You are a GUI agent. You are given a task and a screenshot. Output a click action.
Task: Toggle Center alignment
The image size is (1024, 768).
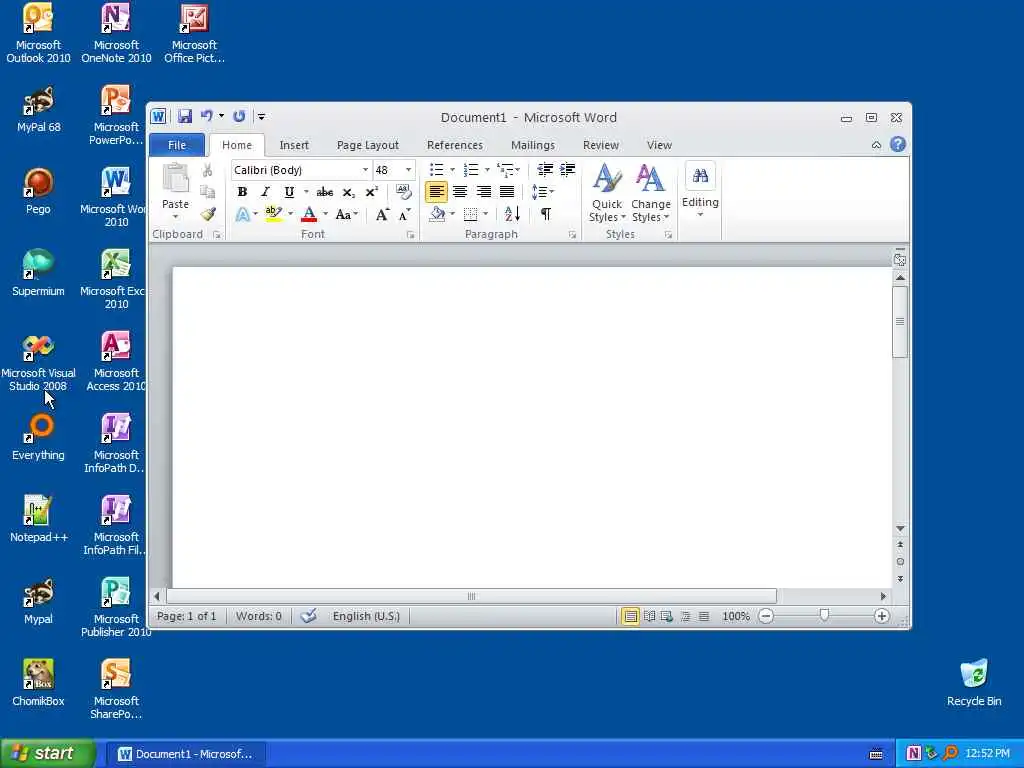coord(460,191)
